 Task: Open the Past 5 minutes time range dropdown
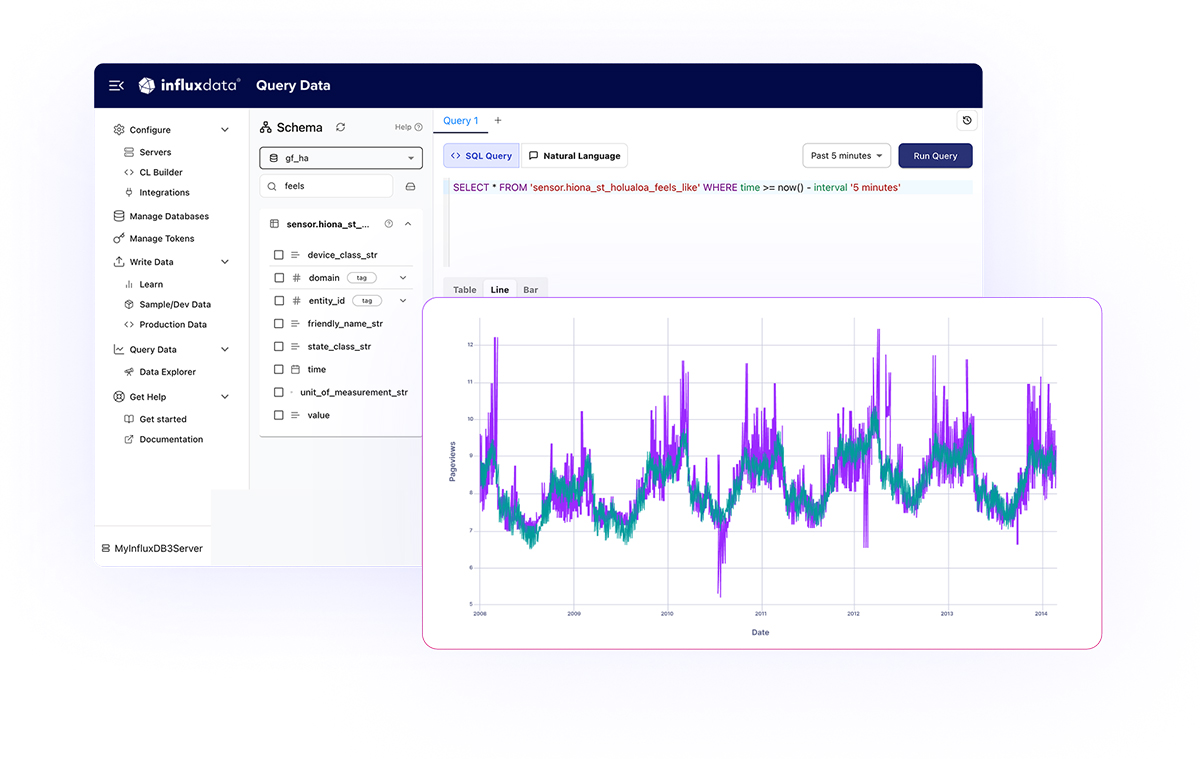tap(846, 156)
